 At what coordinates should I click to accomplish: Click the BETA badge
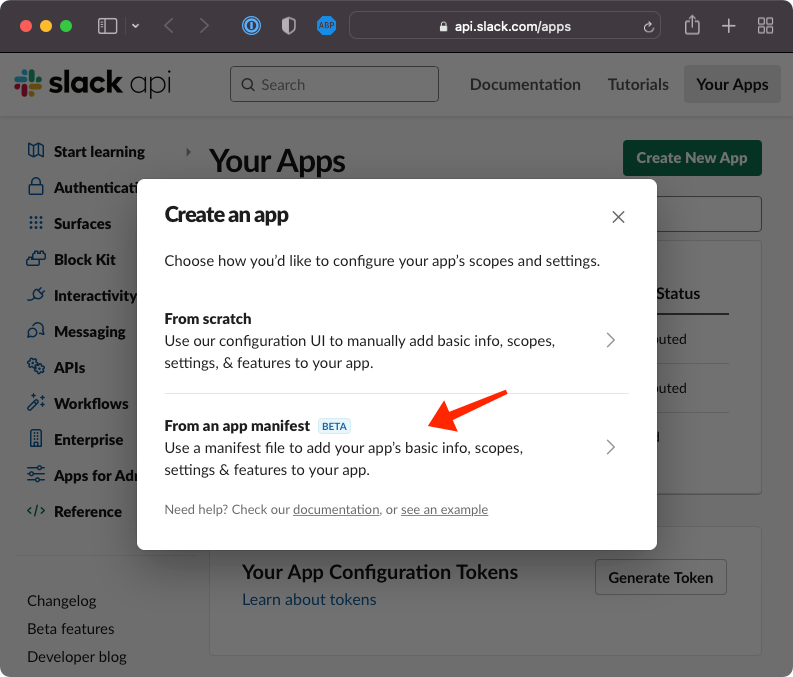tap(334, 426)
